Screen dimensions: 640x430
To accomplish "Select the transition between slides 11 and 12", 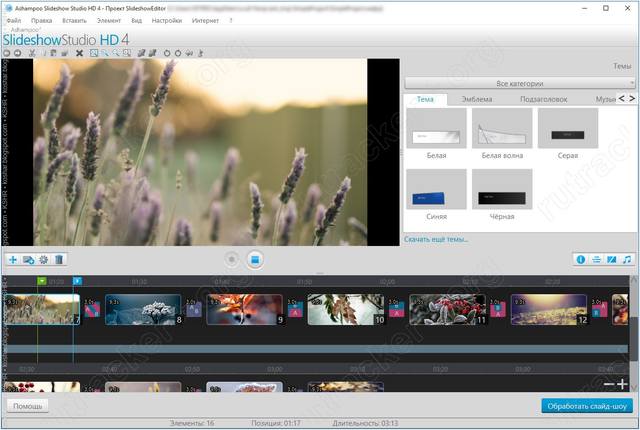I will coord(498,310).
